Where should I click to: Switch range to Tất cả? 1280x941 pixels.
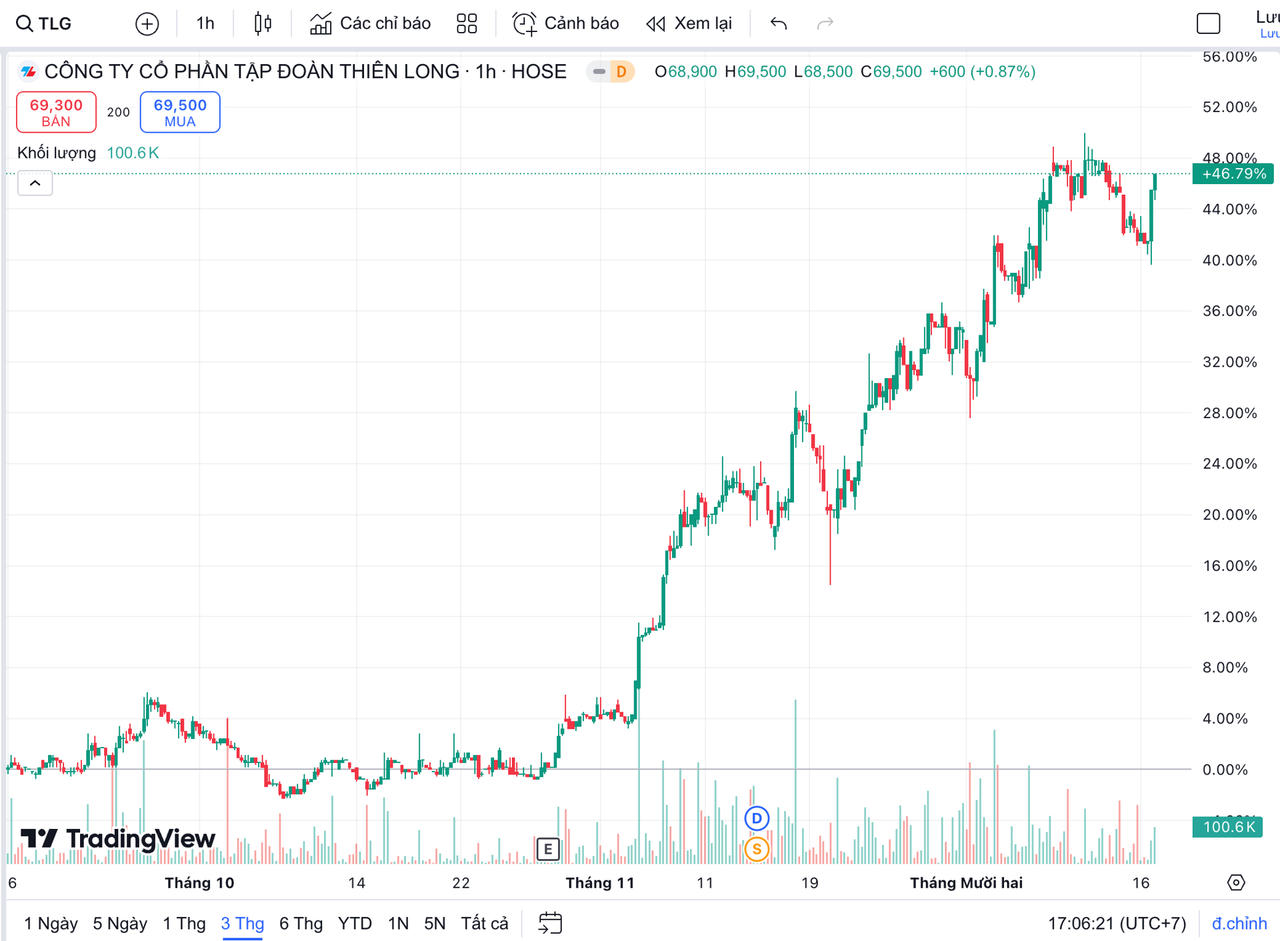484,923
